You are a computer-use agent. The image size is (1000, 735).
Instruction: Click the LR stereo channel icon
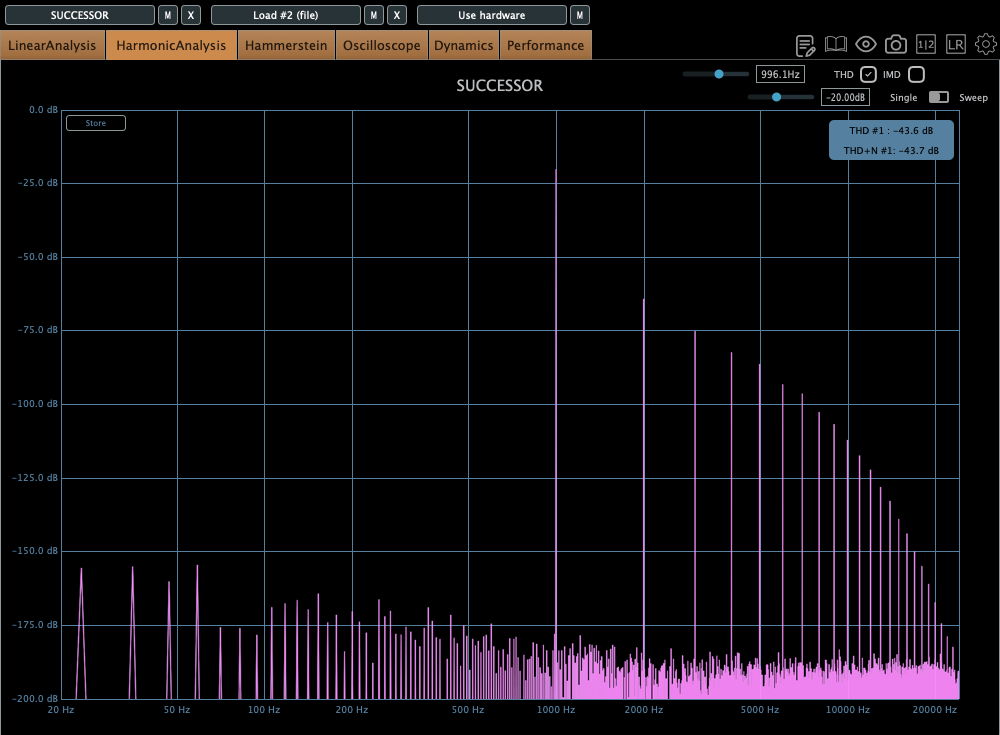956,45
